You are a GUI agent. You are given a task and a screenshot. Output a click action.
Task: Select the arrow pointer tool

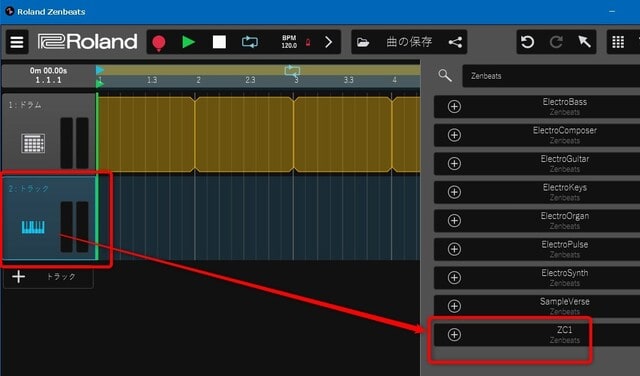(584, 42)
